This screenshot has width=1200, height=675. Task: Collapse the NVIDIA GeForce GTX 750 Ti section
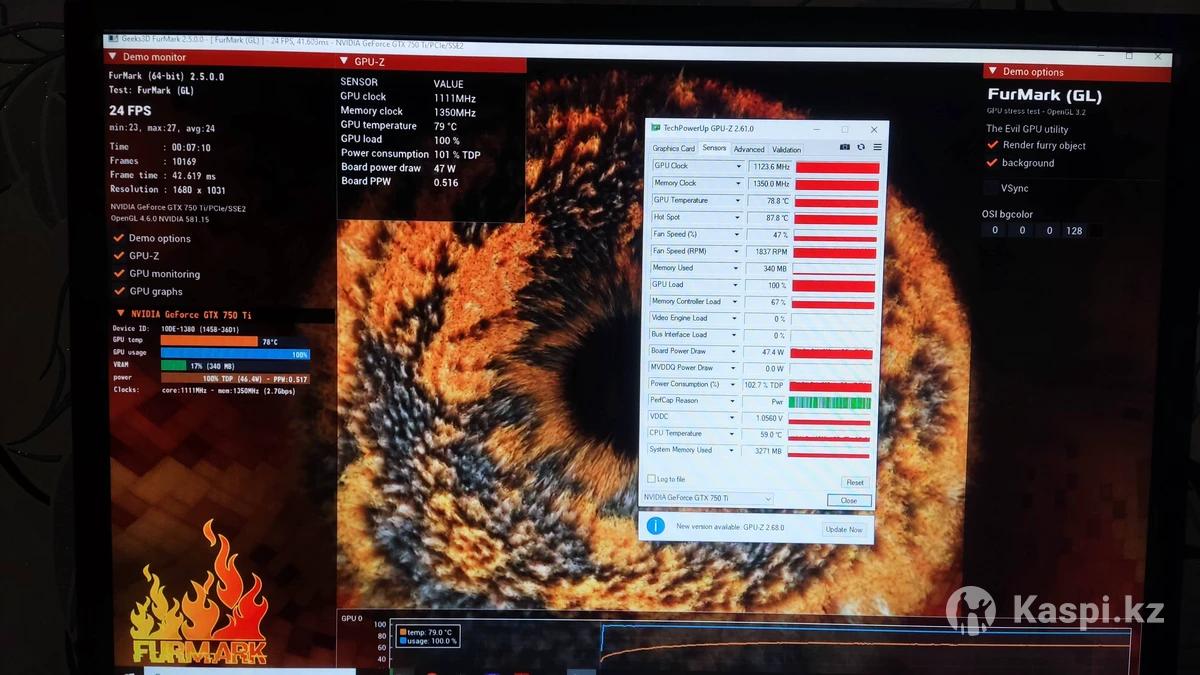[121, 314]
